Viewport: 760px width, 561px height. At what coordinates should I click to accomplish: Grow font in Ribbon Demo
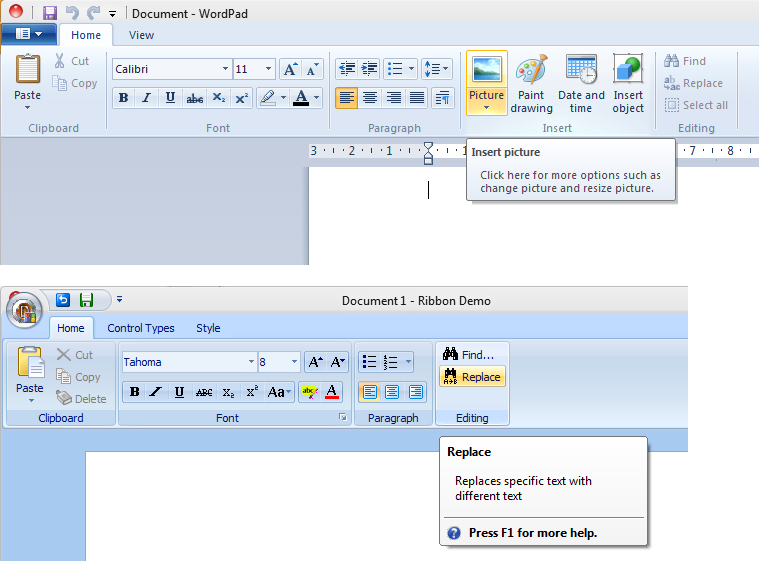click(316, 362)
